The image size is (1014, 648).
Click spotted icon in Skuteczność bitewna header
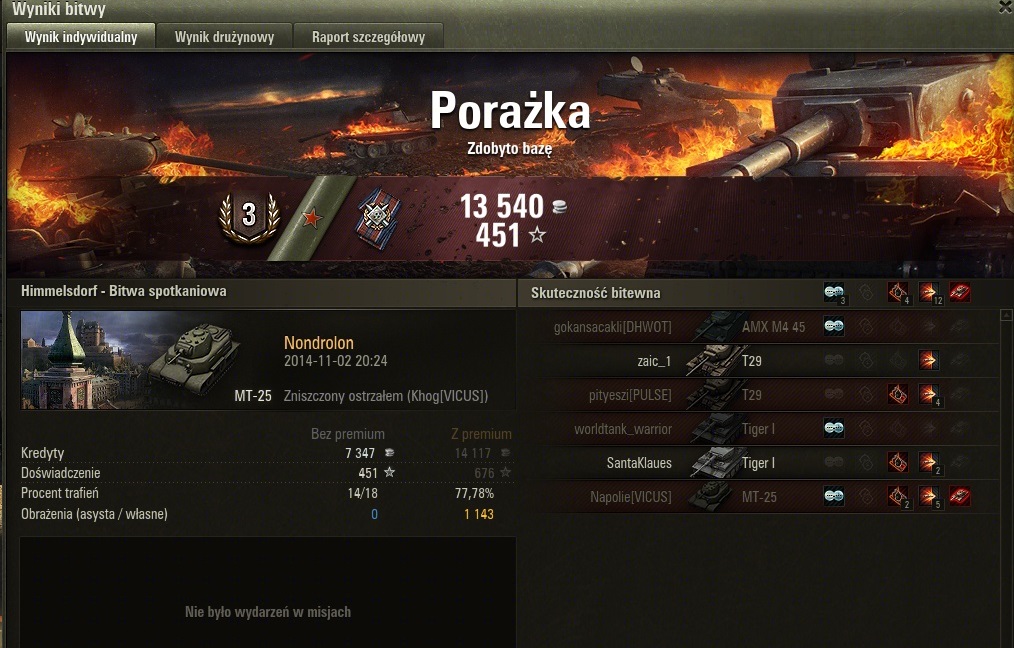point(834,293)
